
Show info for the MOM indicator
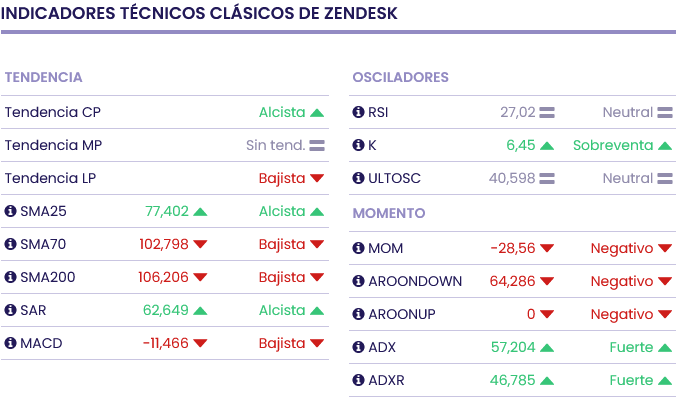pyautogui.click(x=359, y=249)
